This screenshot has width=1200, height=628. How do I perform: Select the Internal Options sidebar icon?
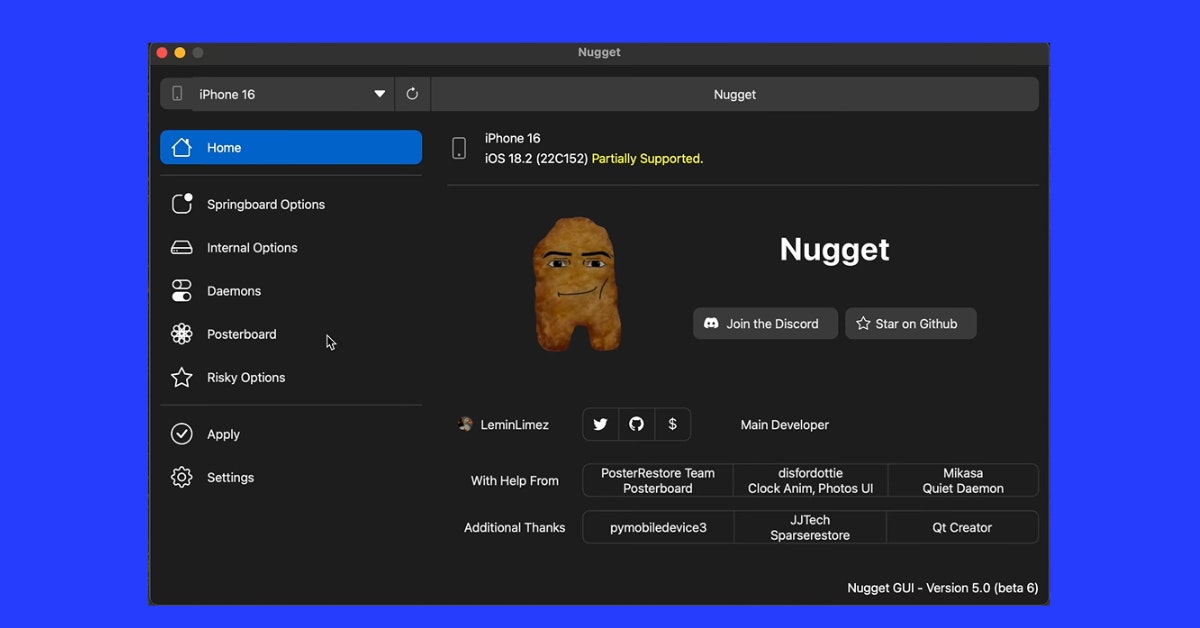(x=181, y=247)
